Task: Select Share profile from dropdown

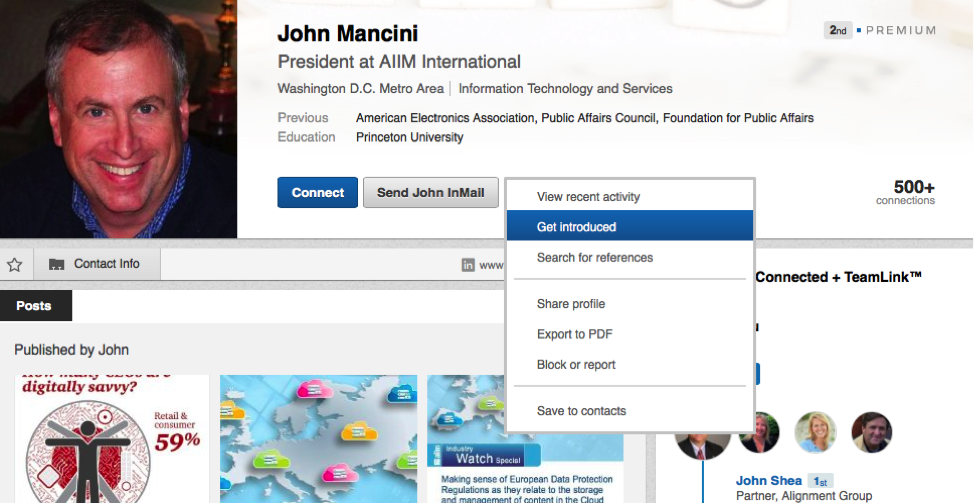Action: (630, 303)
